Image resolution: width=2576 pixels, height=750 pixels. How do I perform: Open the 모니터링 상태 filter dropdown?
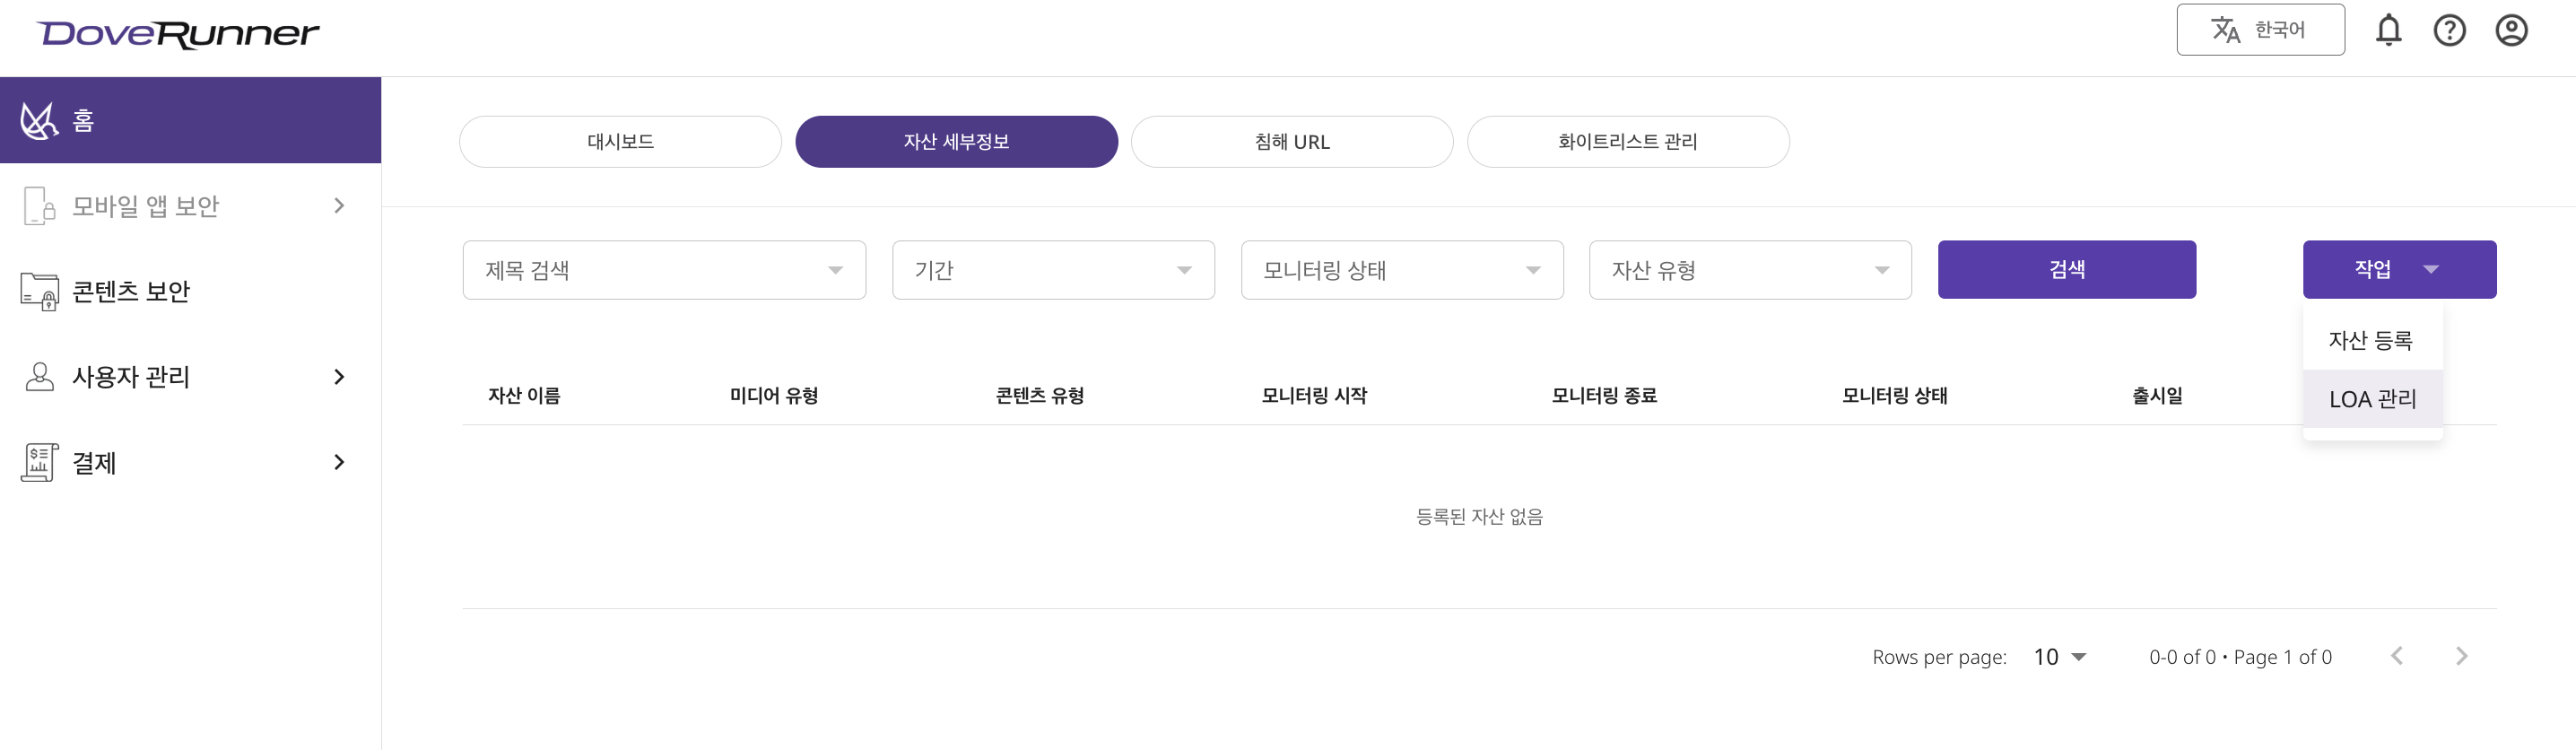pos(1401,270)
